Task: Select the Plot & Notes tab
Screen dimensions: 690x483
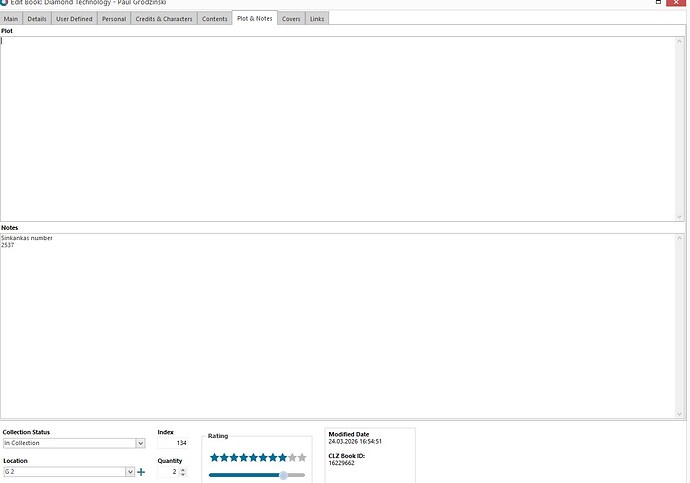Action: point(255,18)
